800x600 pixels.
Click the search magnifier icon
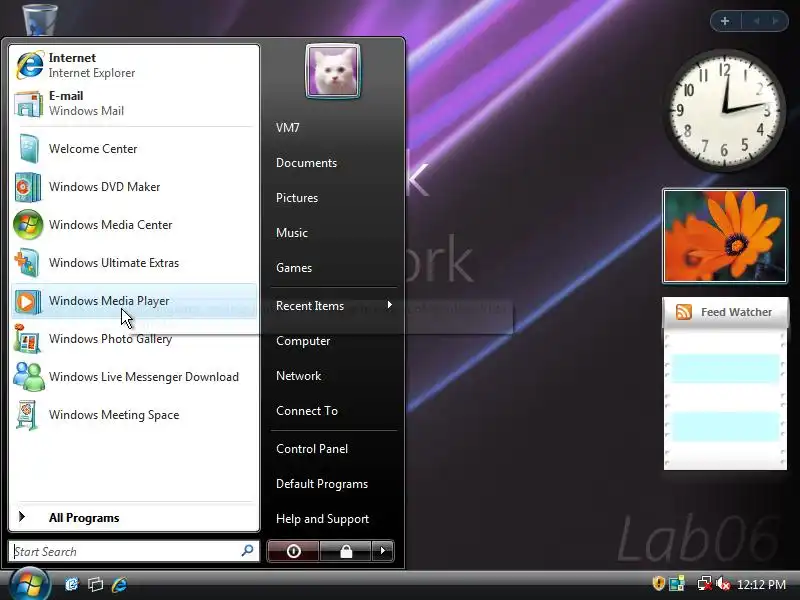coord(247,551)
